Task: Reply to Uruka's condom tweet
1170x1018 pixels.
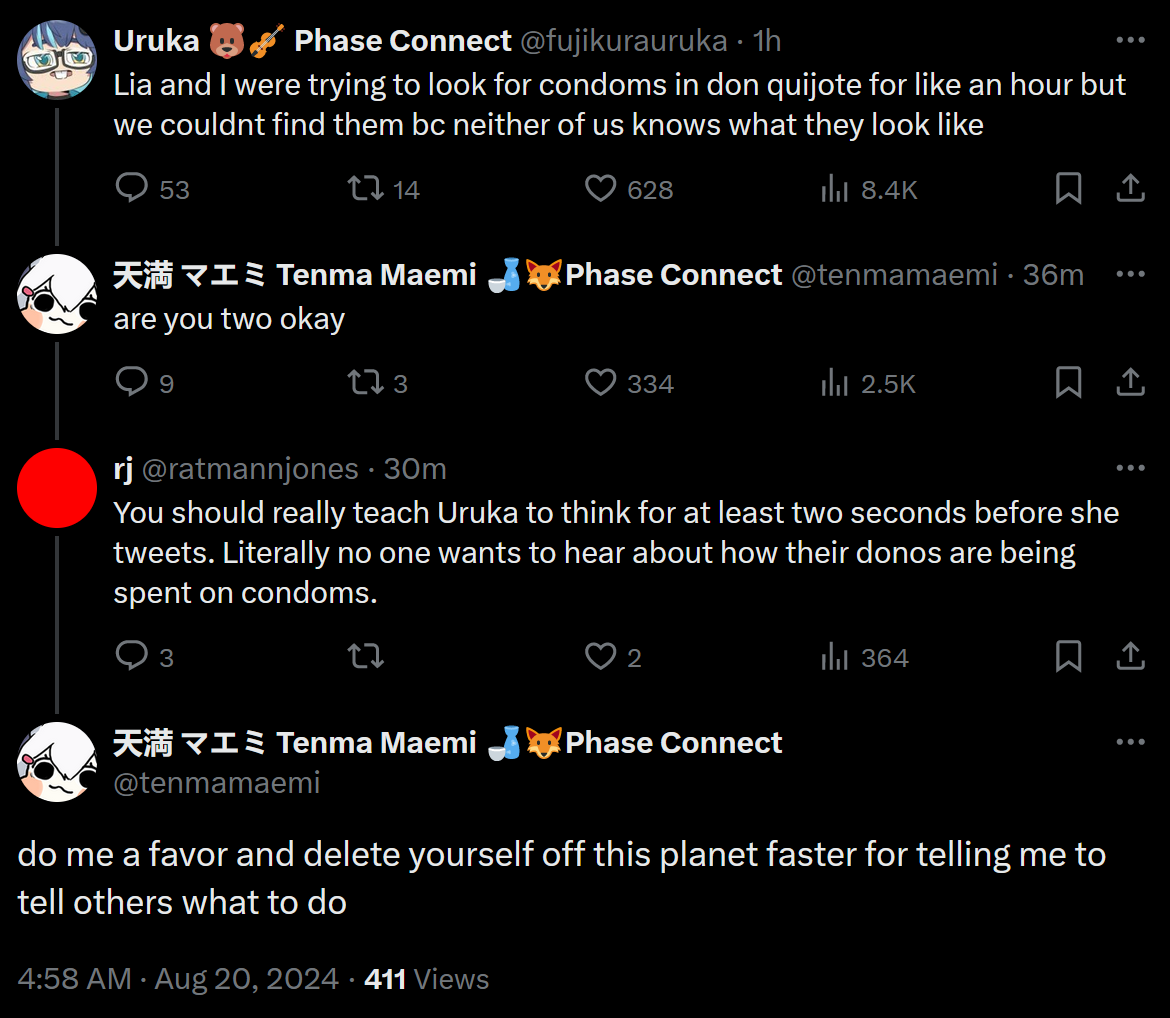Action: tap(131, 188)
